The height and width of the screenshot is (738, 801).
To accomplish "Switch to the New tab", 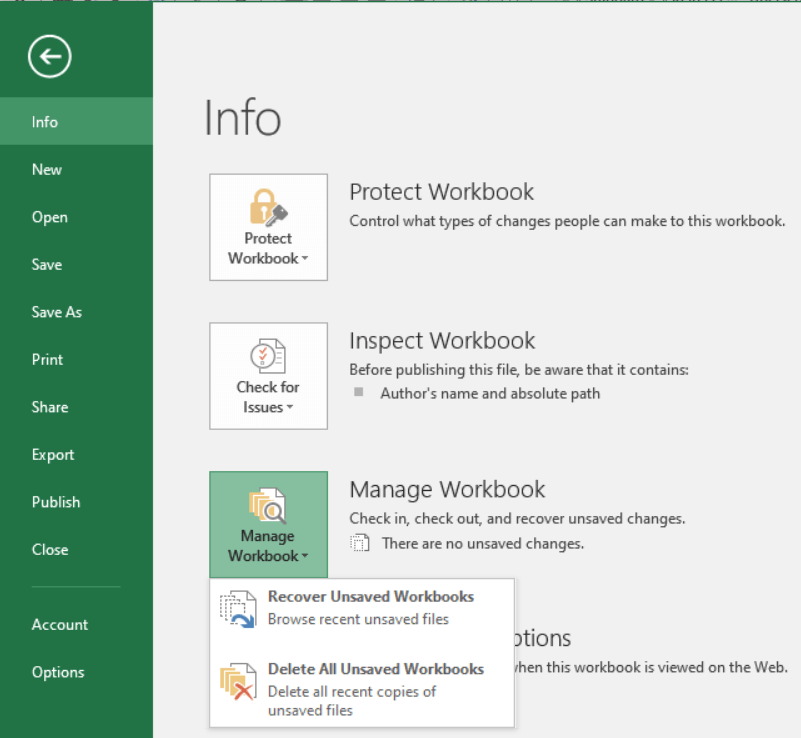I will (x=46, y=169).
